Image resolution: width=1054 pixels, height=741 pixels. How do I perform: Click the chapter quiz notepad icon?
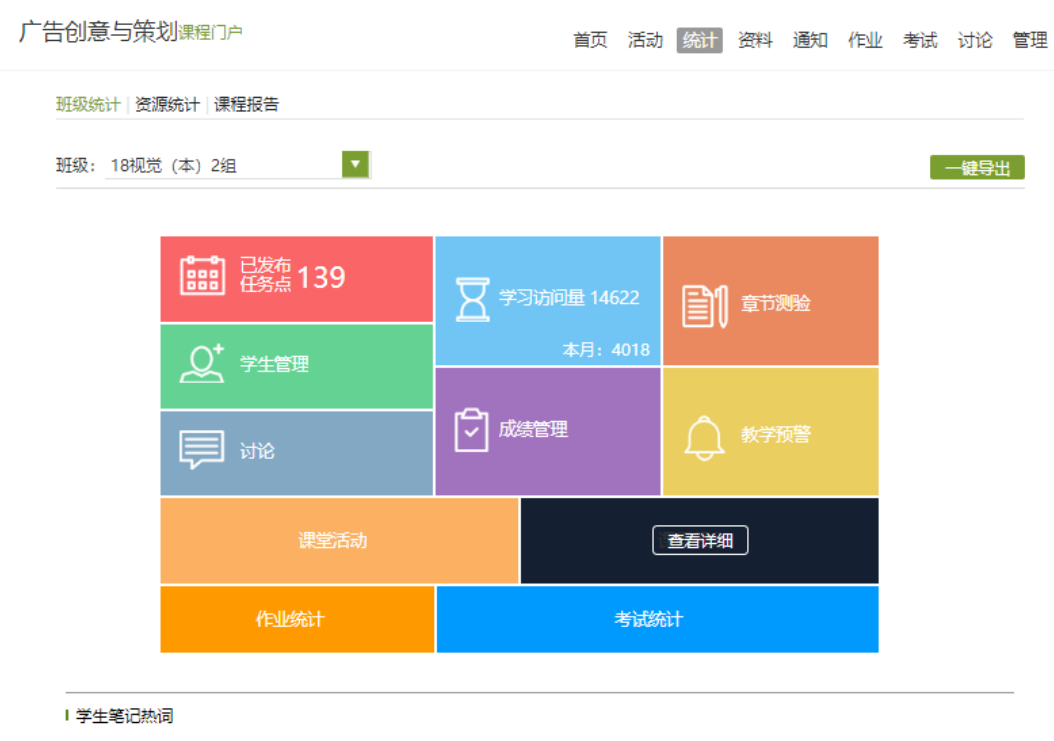[x=704, y=305]
